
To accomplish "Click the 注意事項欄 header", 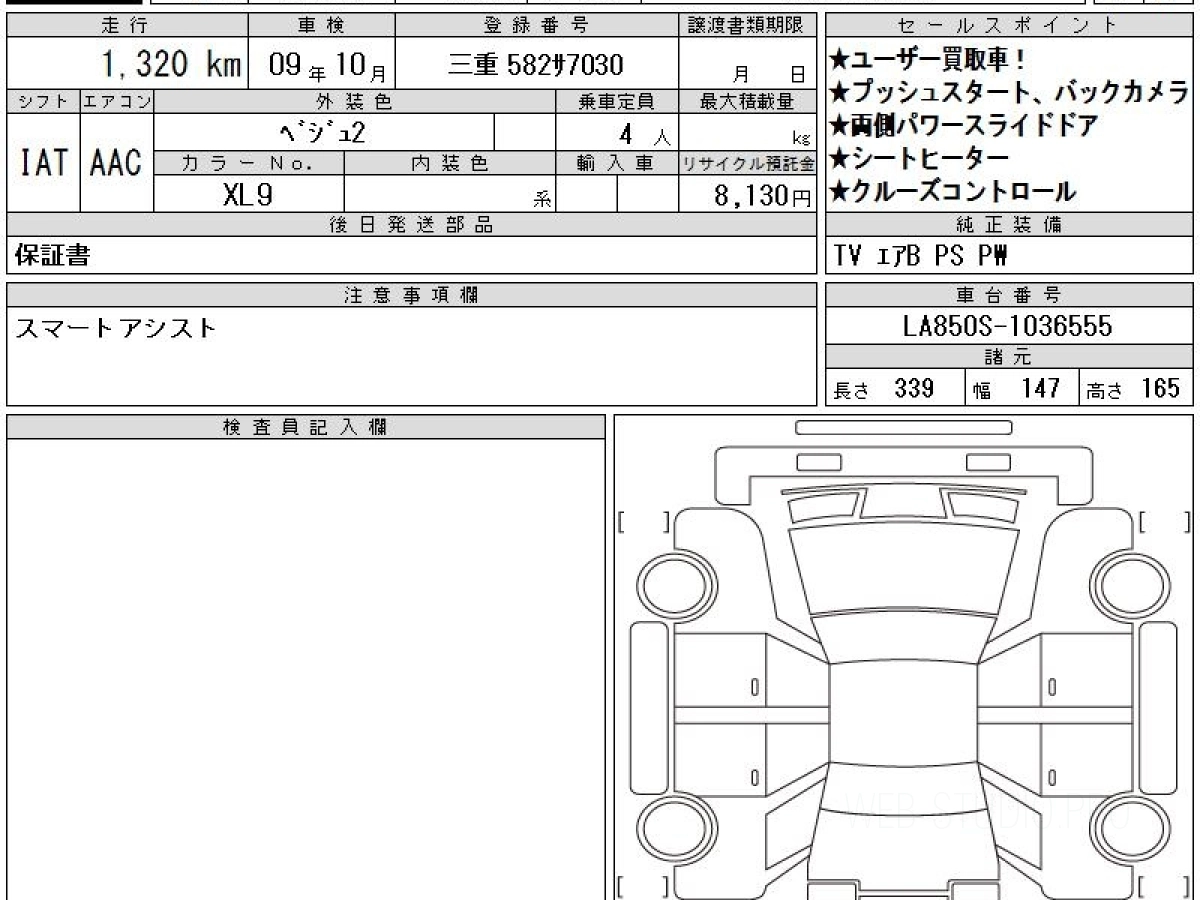I will [x=411, y=295].
